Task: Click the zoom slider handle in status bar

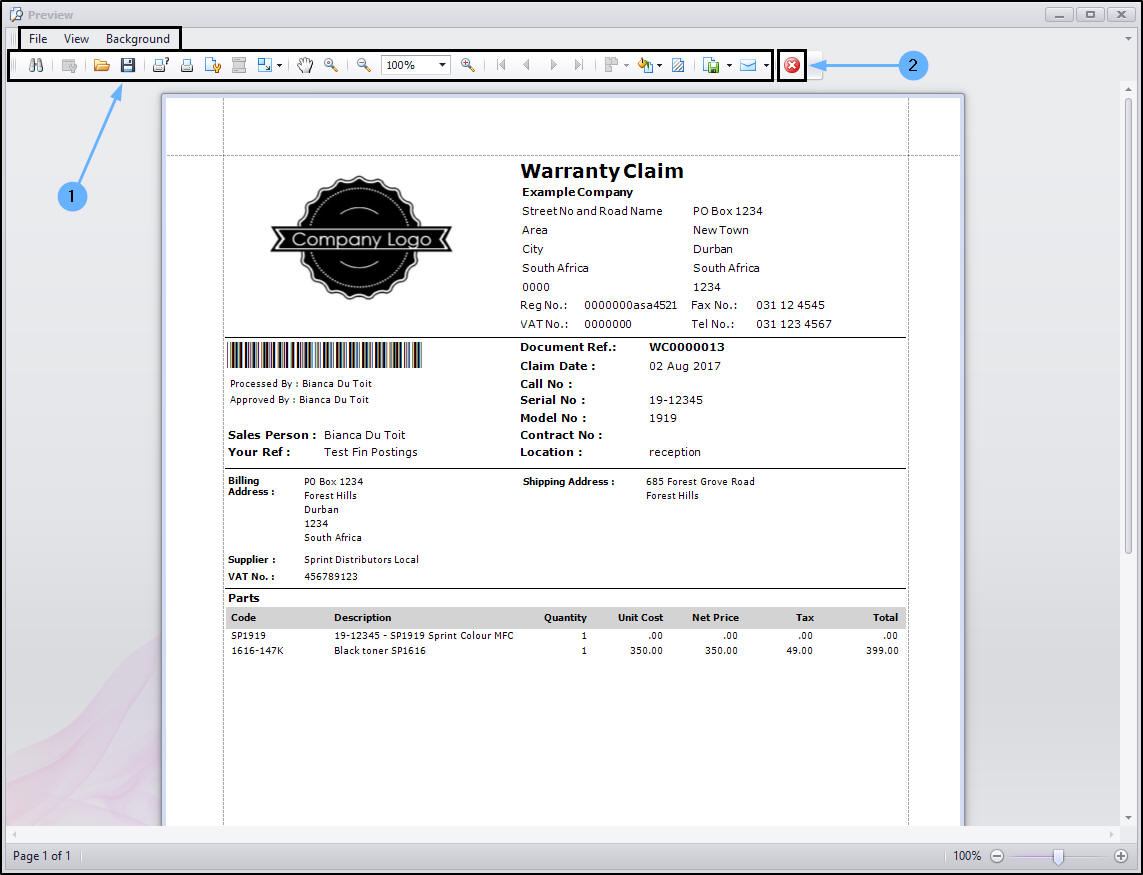Action: pyautogui.click(x=1058, y=856)
